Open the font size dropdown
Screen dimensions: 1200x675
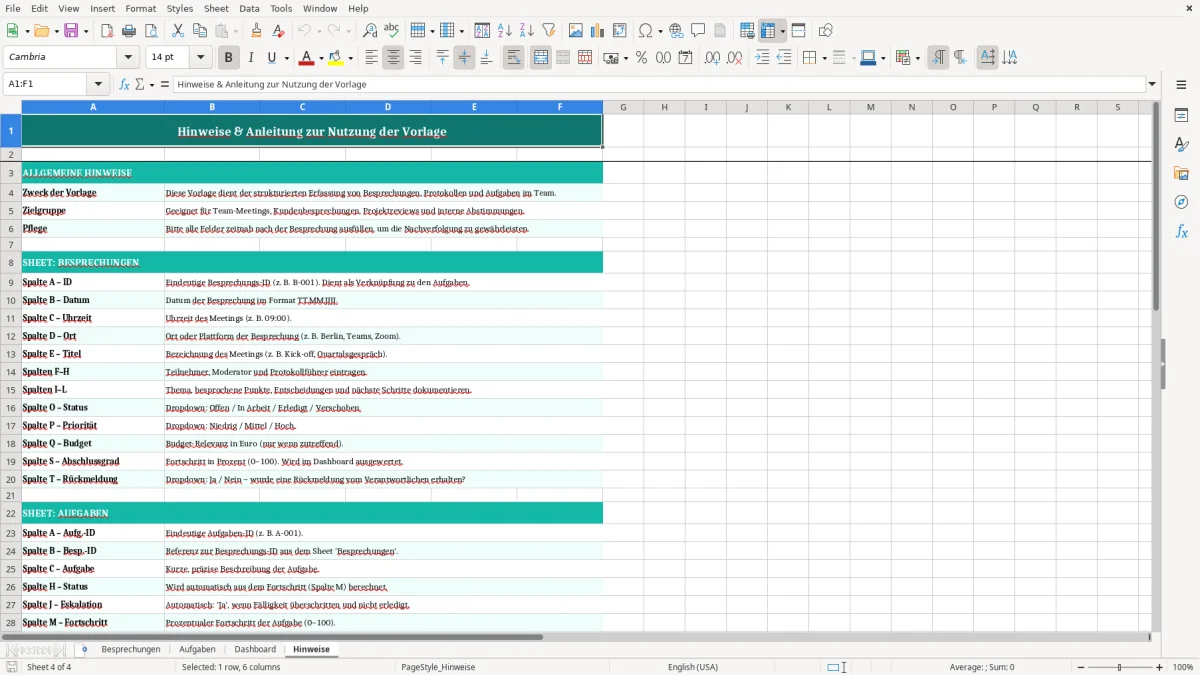point(201,57)
